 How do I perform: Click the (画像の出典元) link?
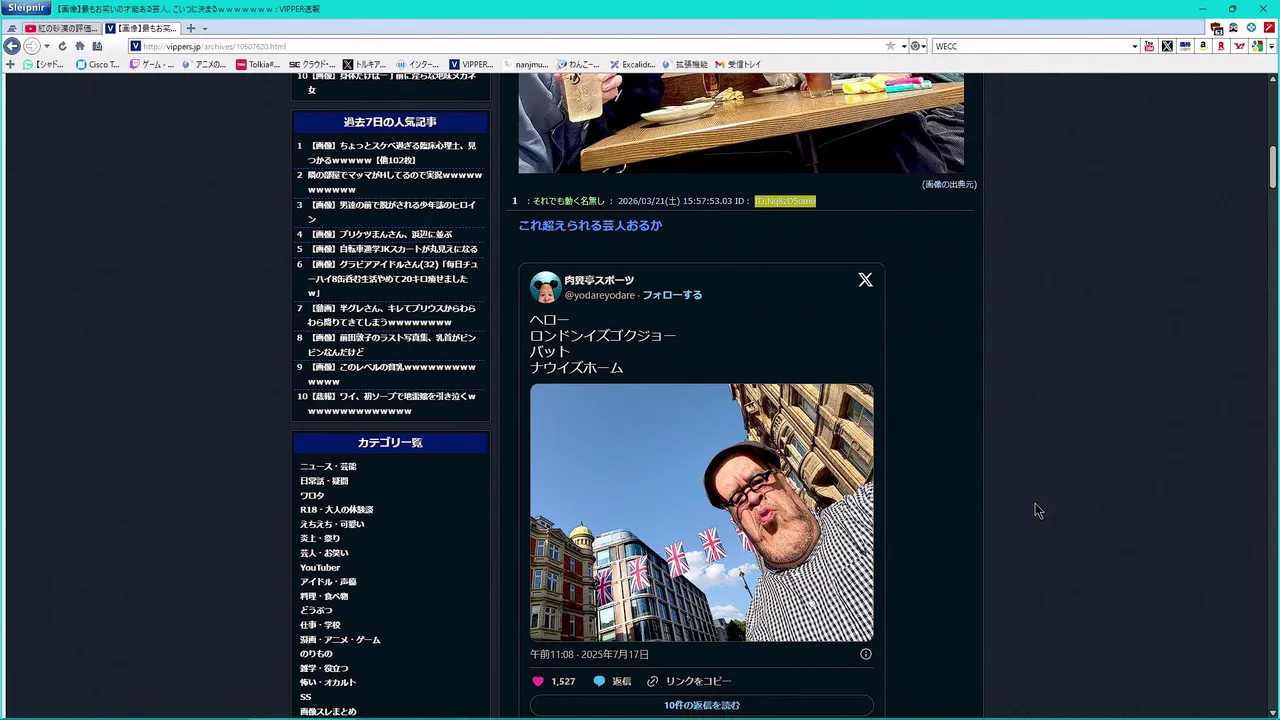click(949, 184)
